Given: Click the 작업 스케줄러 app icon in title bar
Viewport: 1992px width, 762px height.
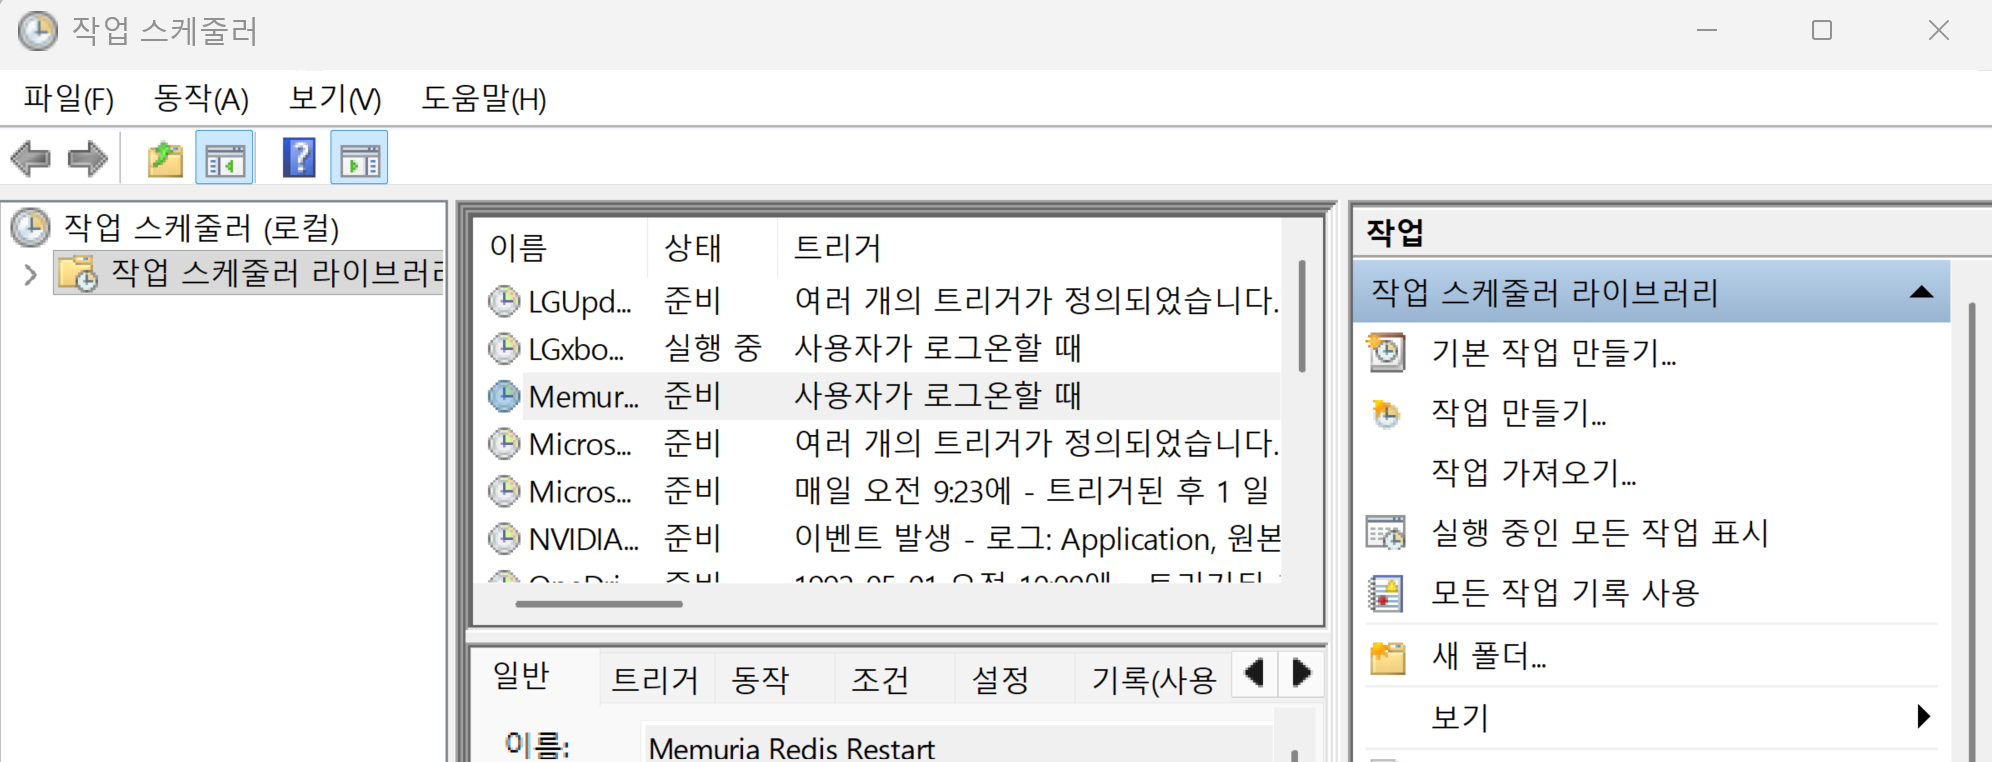Looking at the screenshot, I should 38,31.
